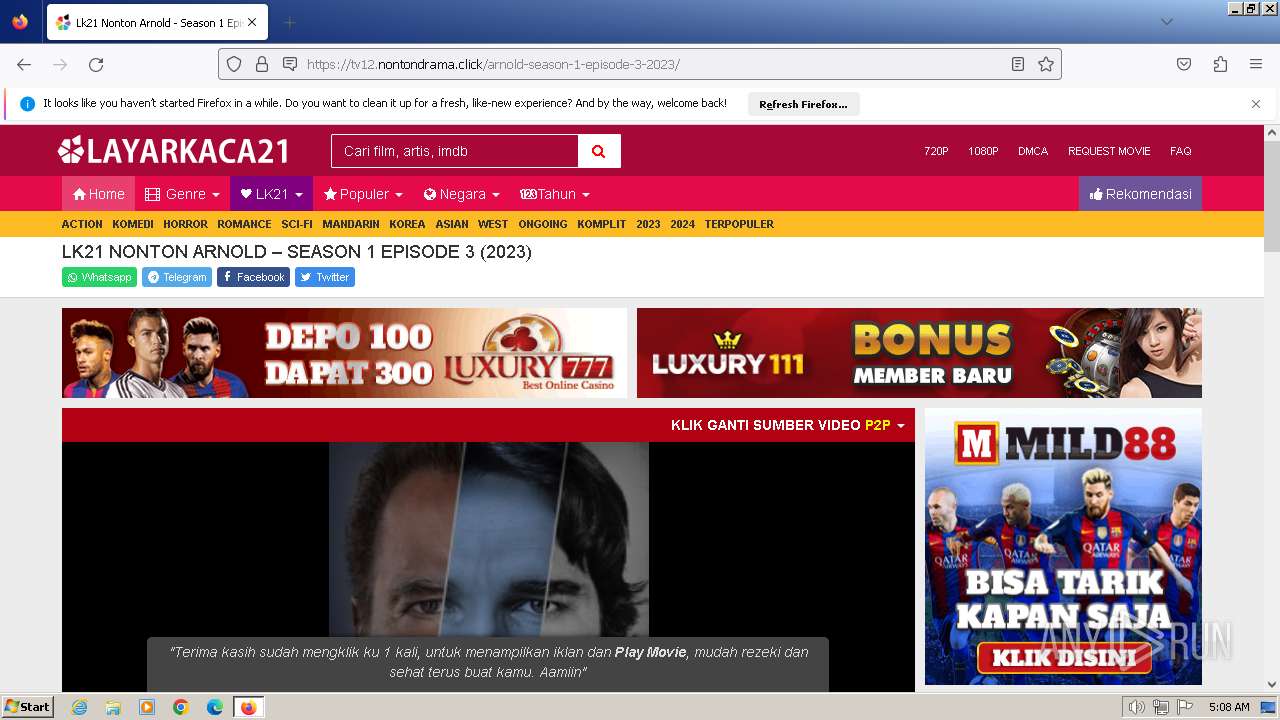
Task: Open Firefox application hamburger menu
Action: (x=1256, y=64)
